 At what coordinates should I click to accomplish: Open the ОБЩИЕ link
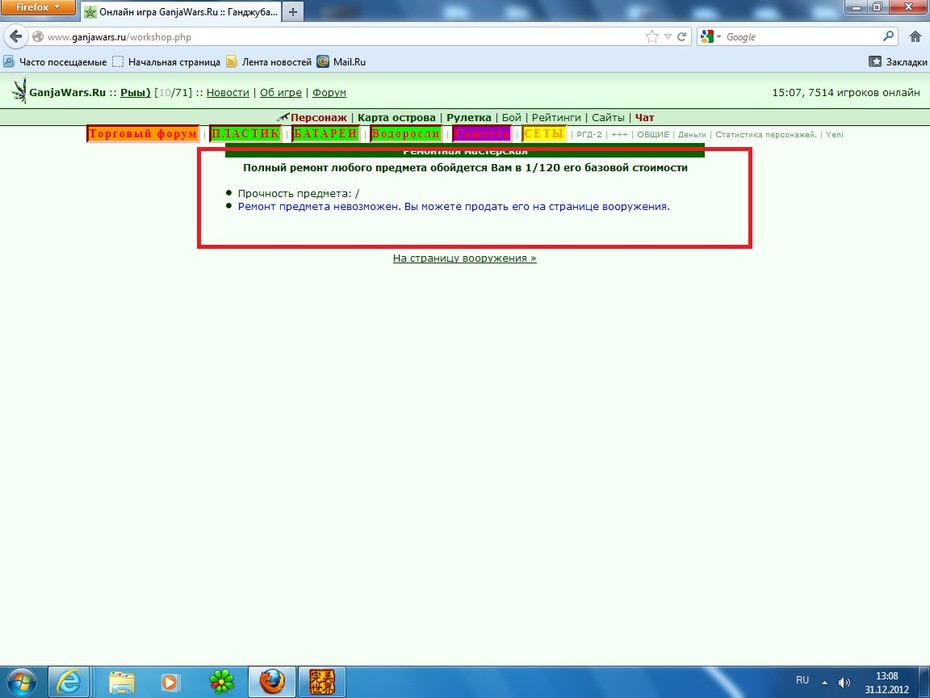(x=653, y=135)
